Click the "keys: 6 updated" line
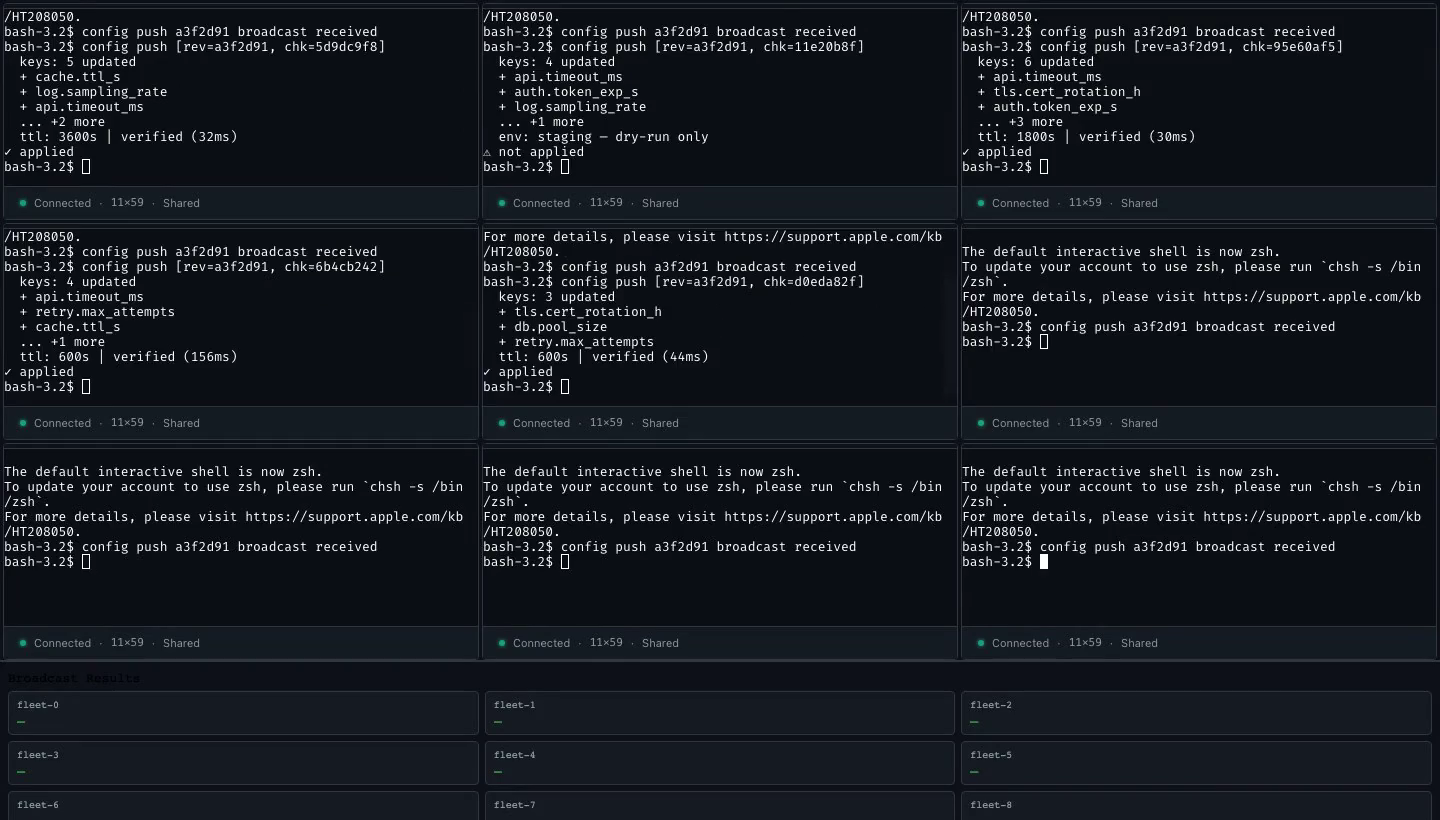The image size is (1440, 820). (x=1036, y=62)
